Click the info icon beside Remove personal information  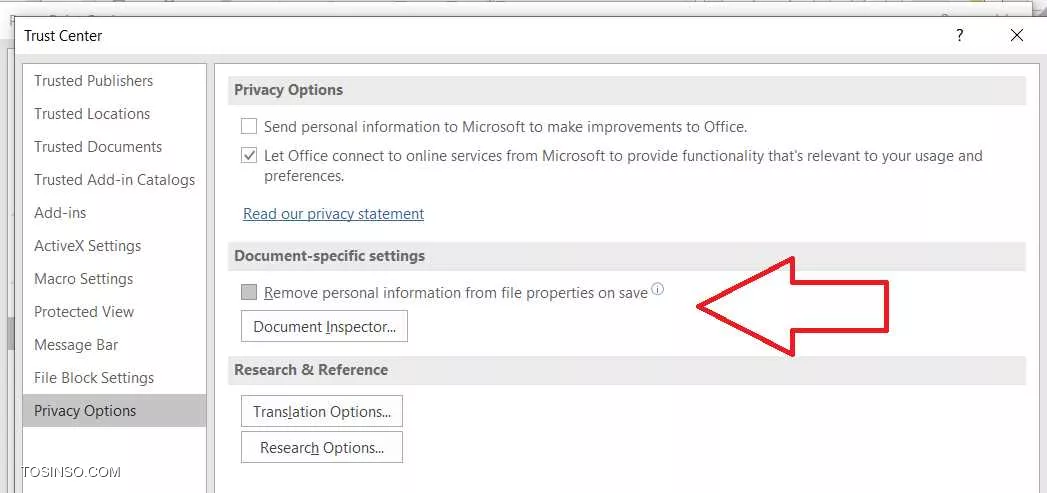[x=658, y=290]
